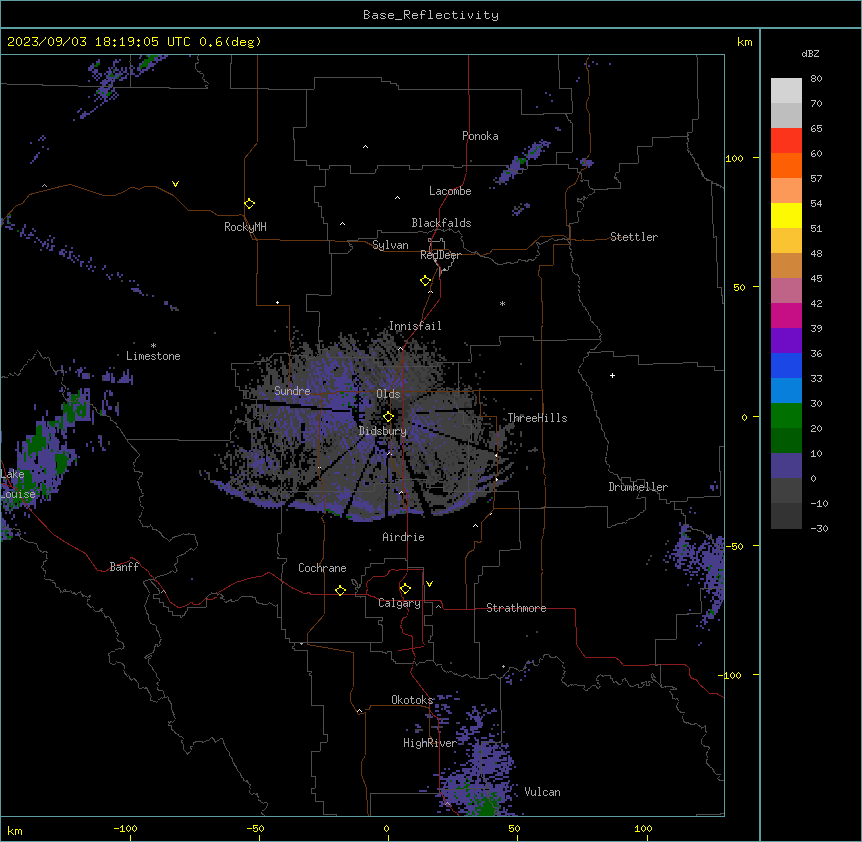Click the Strathmore town label
Image resolution: width=862 pixels, height=842 pixels.
click(x=516, y=608)
